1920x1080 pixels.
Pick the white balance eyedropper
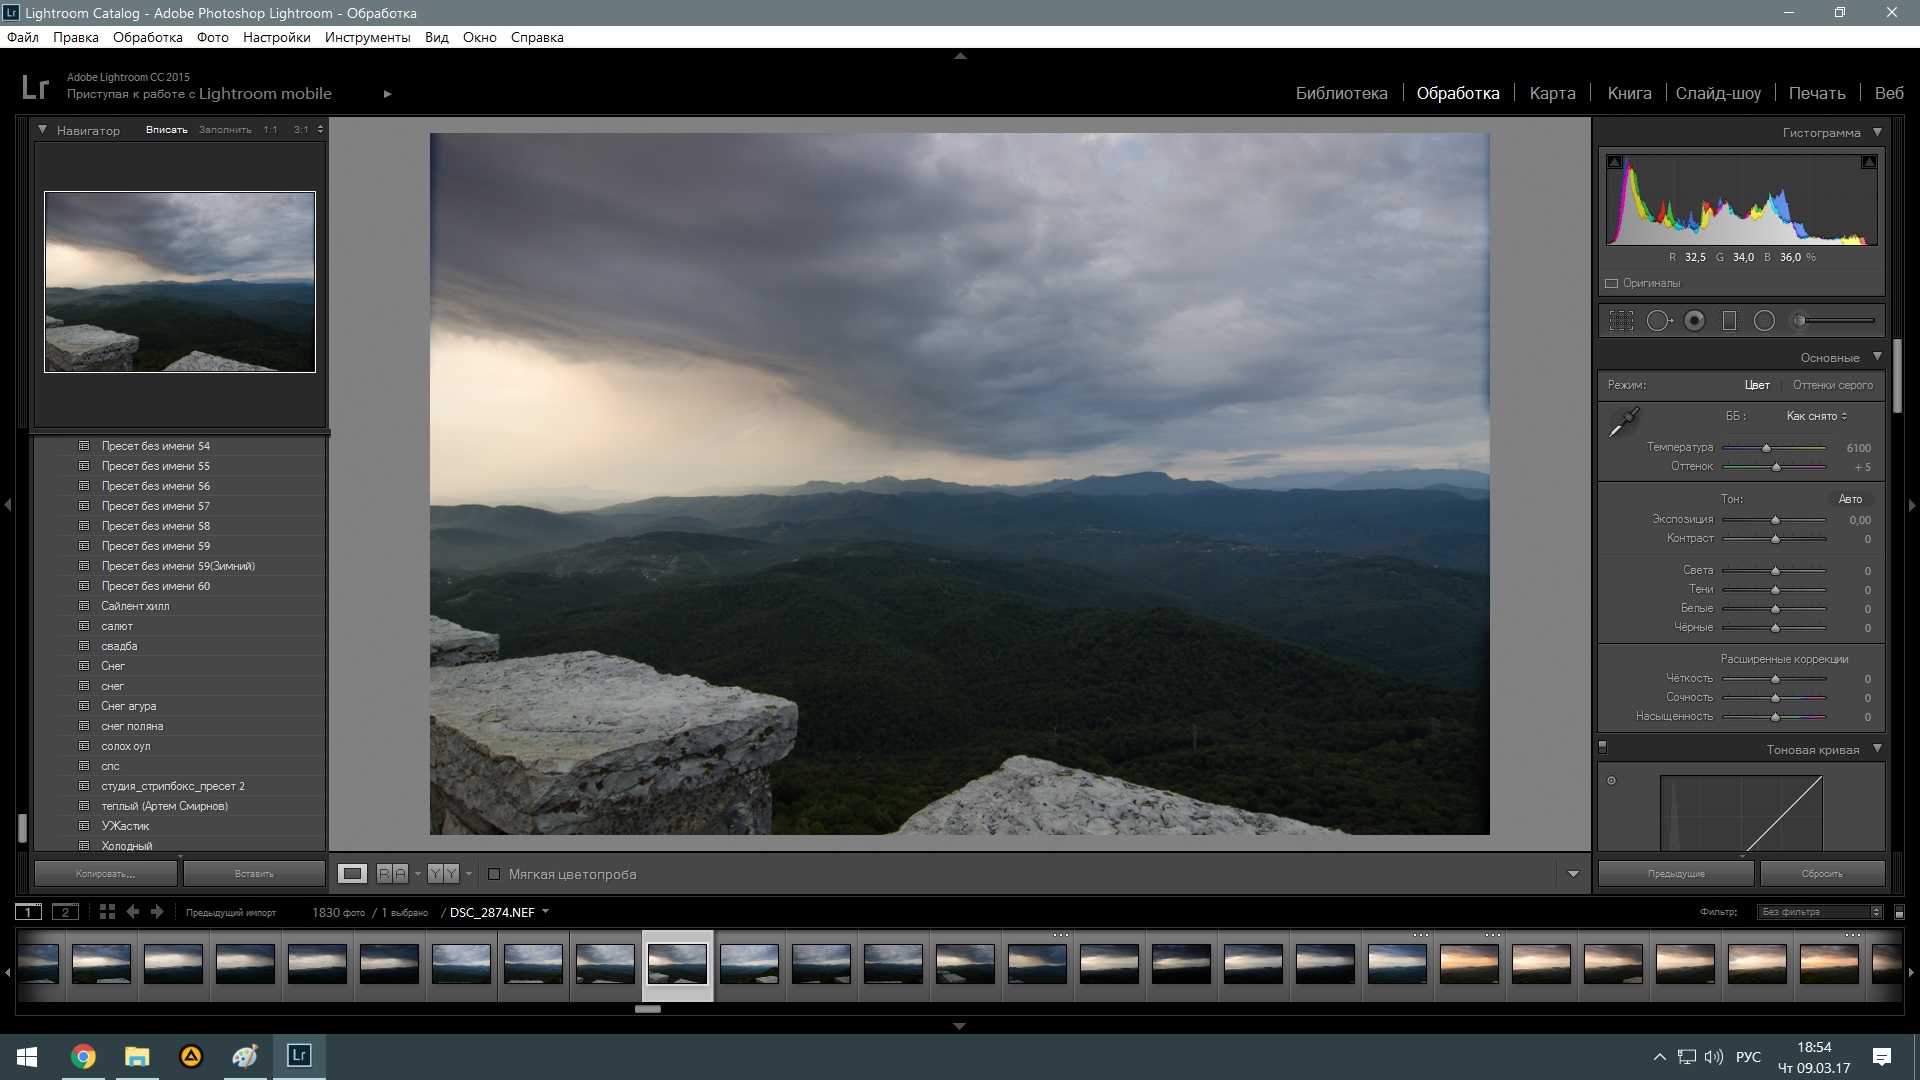pyautogui.click(x=1623, y=423)
